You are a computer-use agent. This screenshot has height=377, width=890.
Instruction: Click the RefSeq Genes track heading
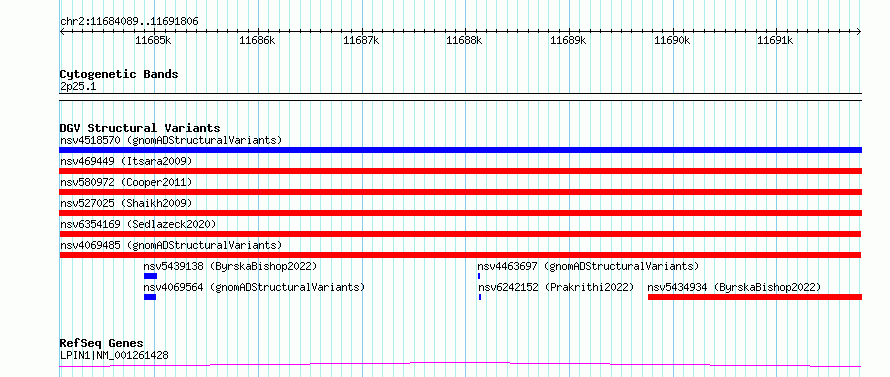pyautogui.click(x=101, y=343)
